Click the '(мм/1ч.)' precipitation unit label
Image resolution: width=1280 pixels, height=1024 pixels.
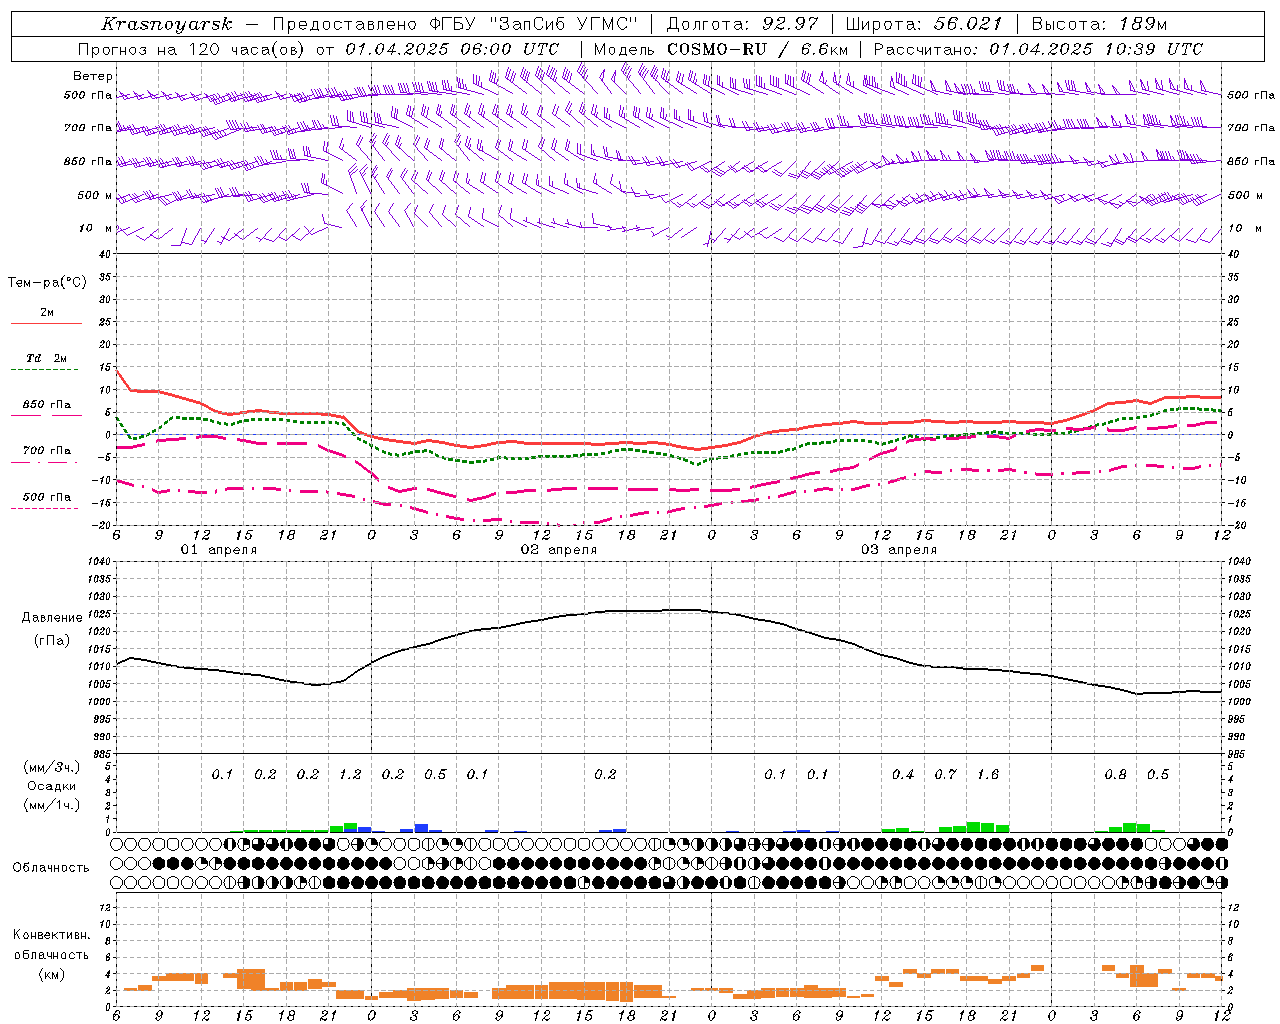[51, 805]
